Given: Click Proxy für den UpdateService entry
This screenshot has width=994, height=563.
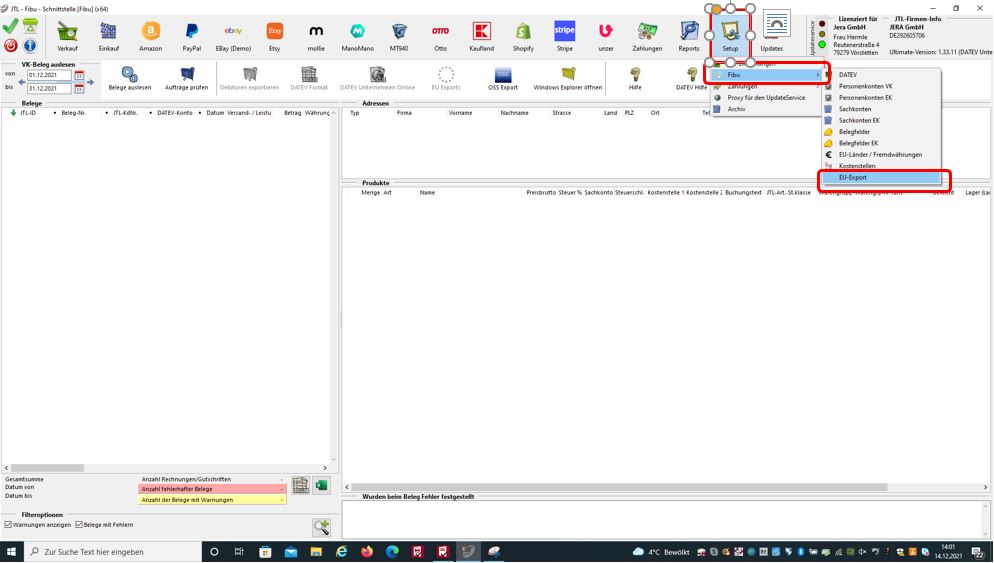Looking at the screenshot, I should 765,98.
